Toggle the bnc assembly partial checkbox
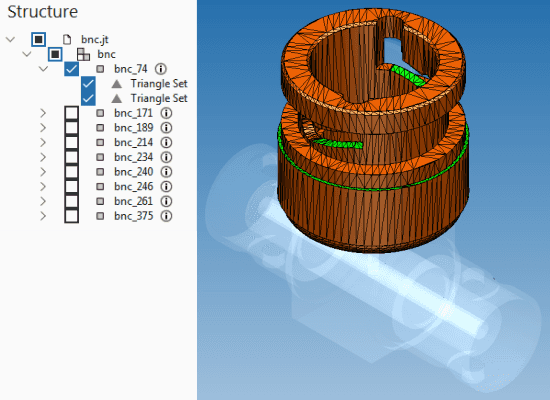 point(55,54)
